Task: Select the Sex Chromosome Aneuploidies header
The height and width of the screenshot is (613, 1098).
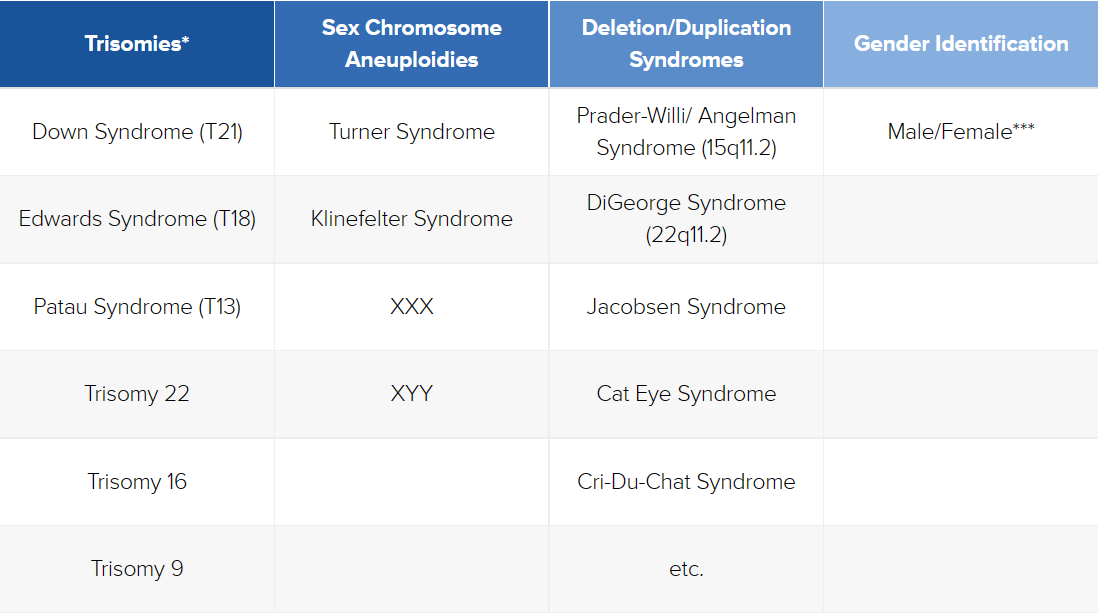Action: (x=412, y=43)
